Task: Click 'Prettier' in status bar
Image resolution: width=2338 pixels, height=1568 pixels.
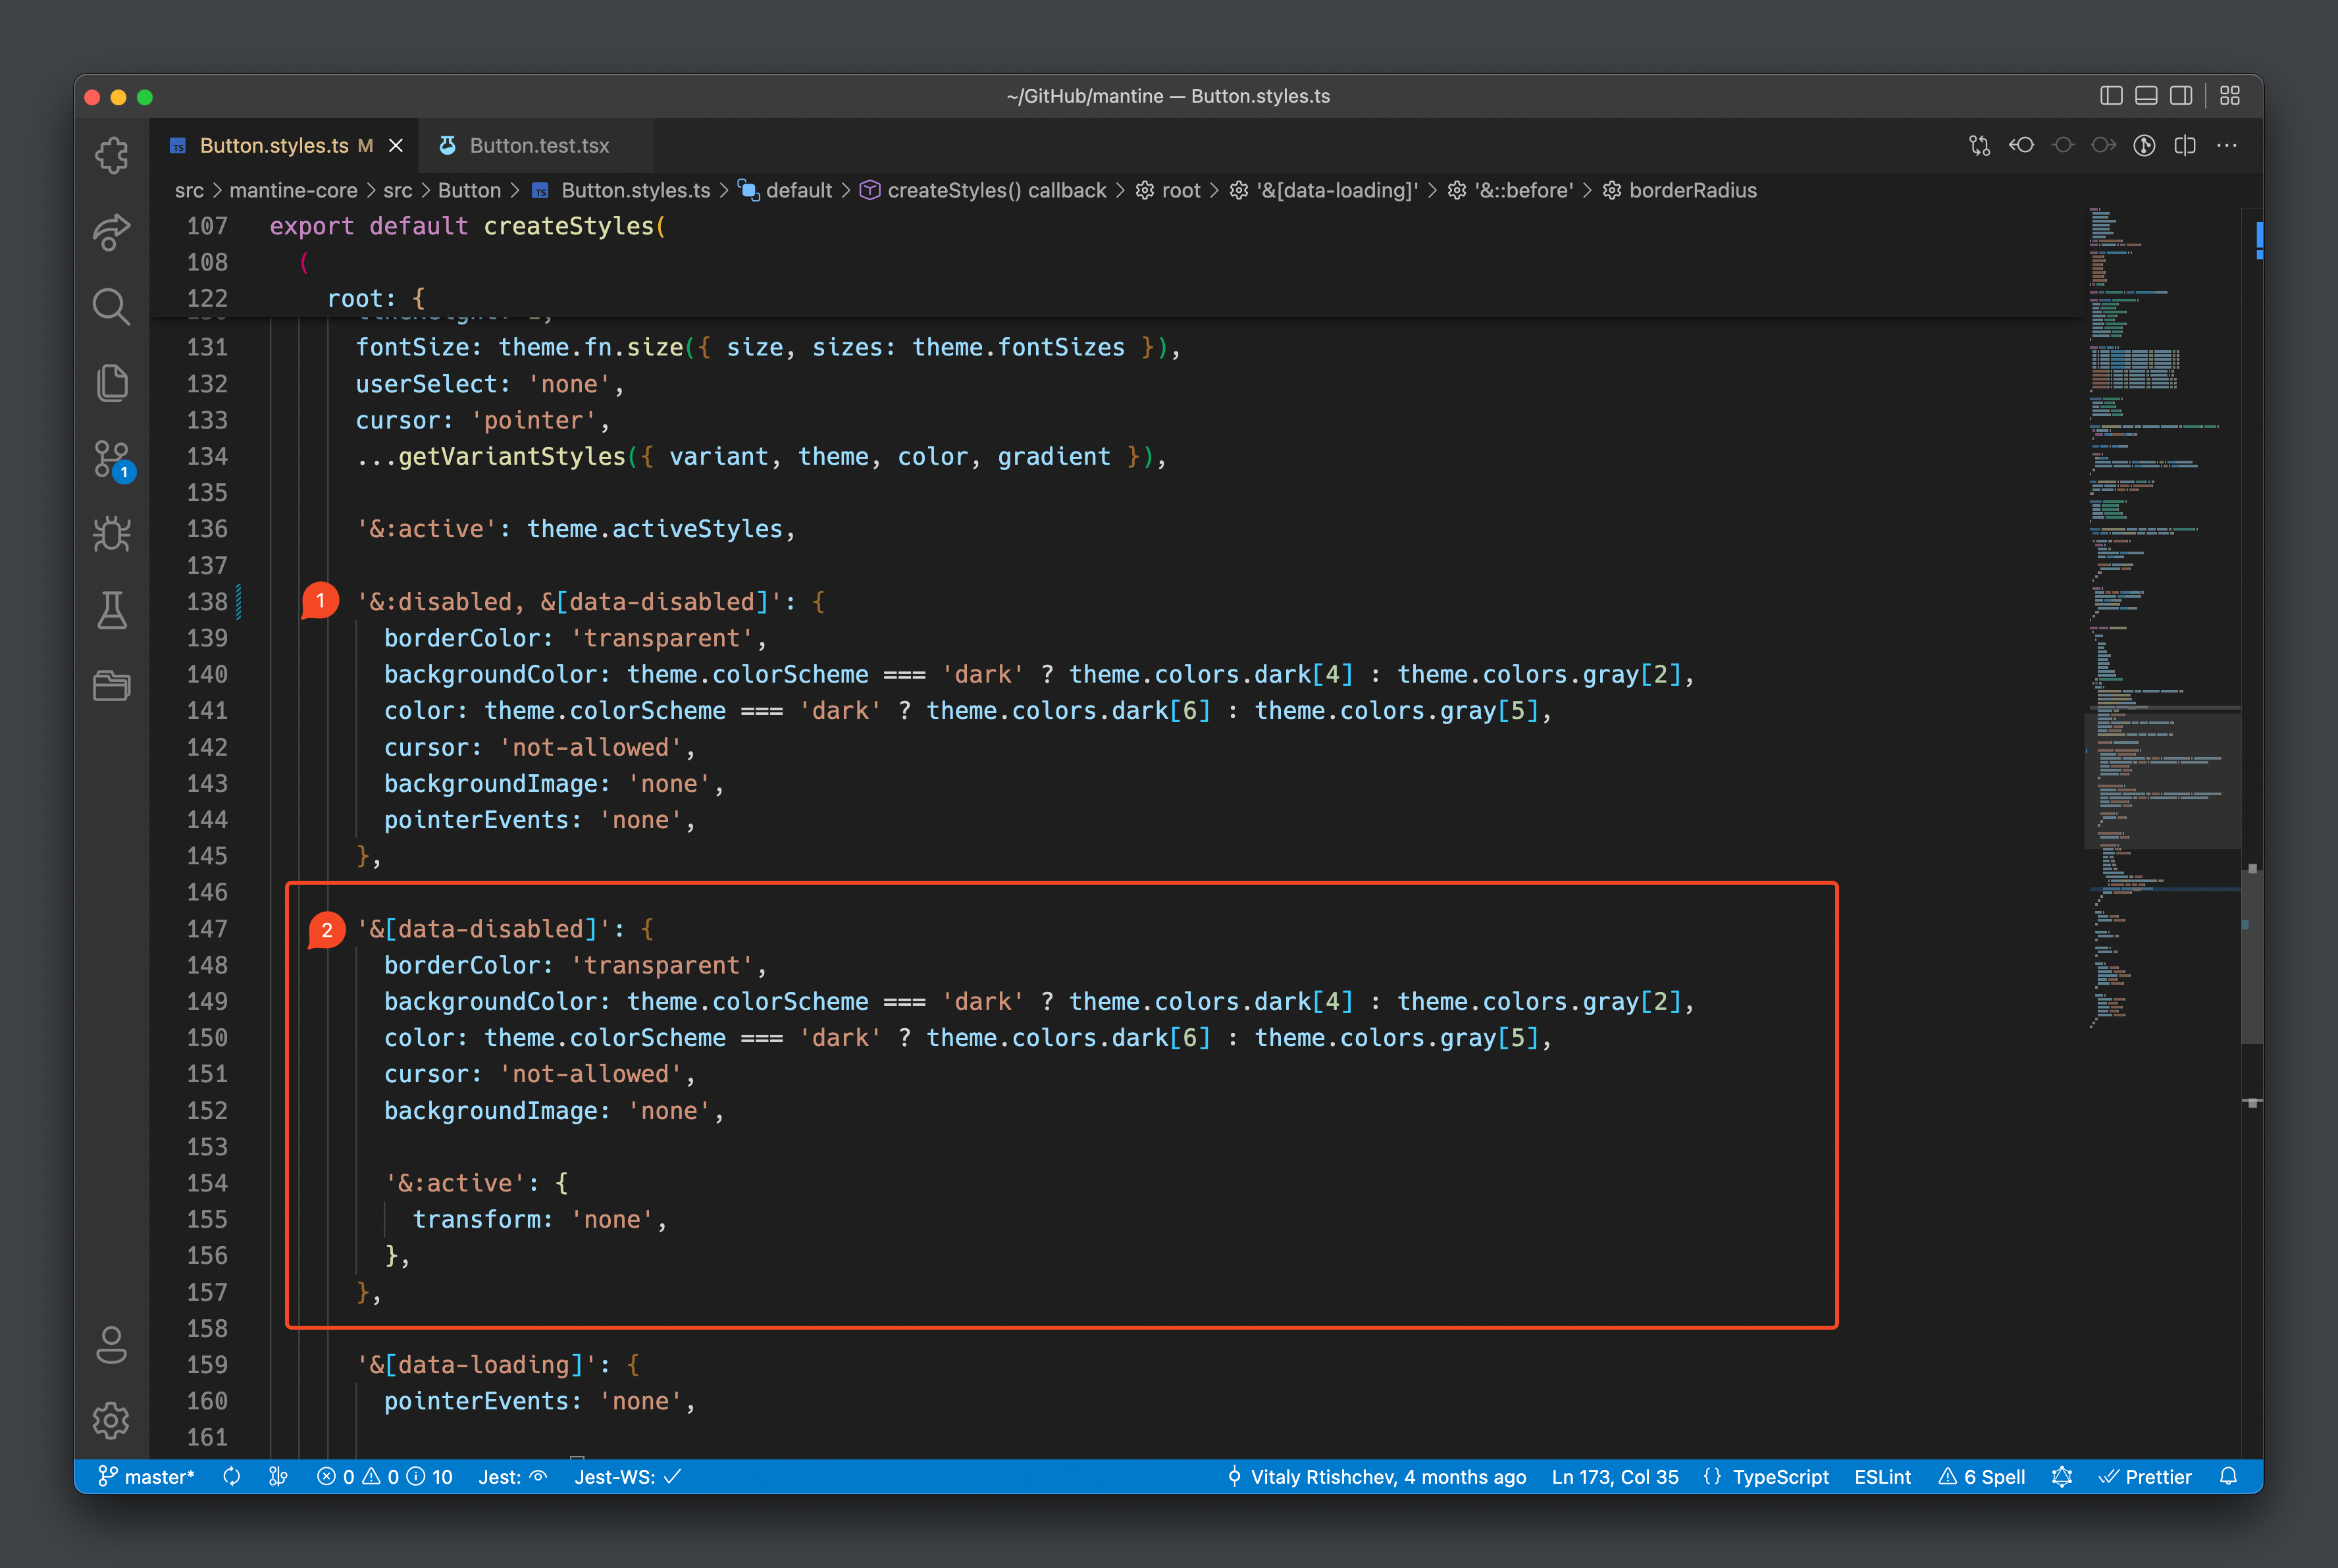Action: pos(2145,1477)
